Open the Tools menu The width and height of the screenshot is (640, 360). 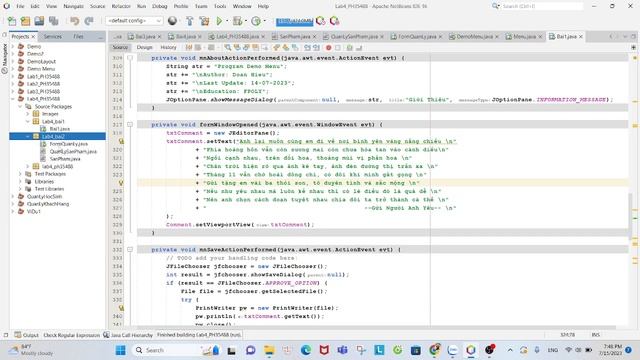tap(220, 6)
